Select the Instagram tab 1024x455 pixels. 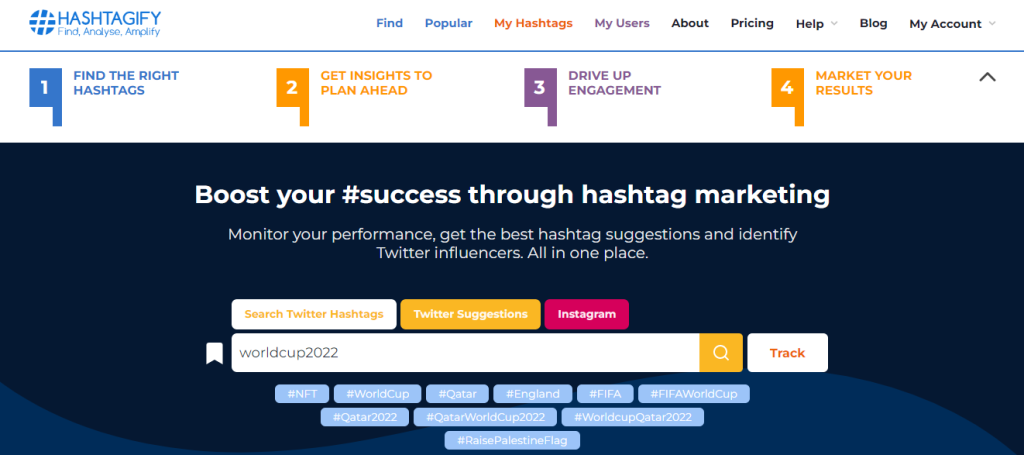[x=586, y=314]
